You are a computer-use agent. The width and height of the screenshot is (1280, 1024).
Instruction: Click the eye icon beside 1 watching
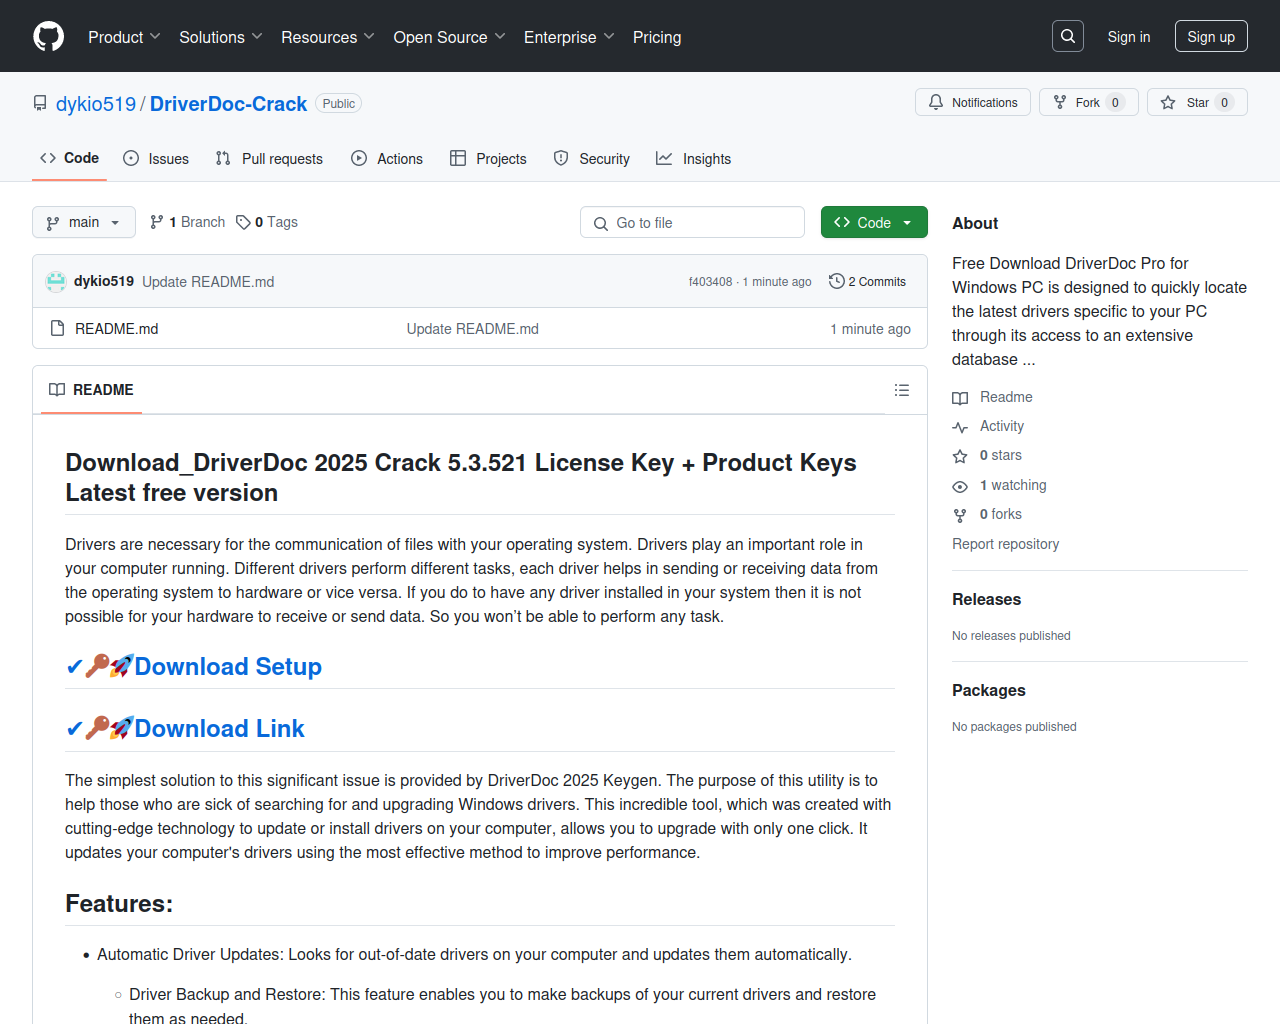(x=960, y=486)
